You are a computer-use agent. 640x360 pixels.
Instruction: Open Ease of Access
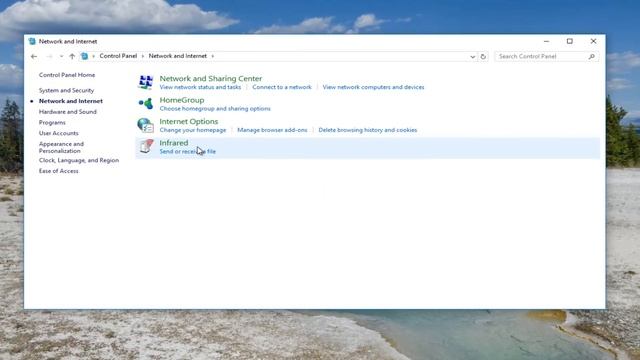point(58,171)
